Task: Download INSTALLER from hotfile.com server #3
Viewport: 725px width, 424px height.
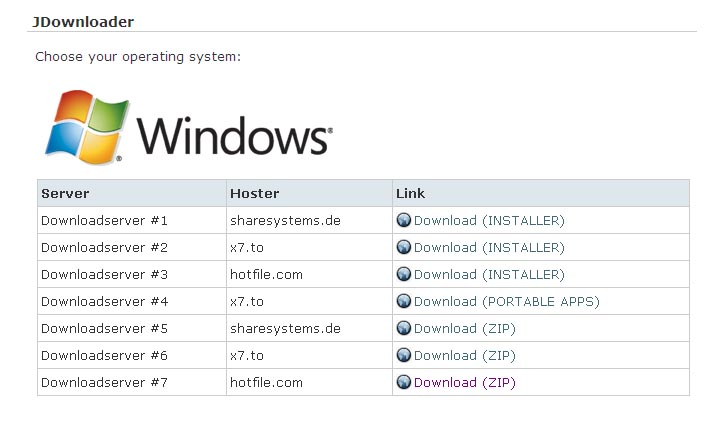Action: (x=489, y=274)
